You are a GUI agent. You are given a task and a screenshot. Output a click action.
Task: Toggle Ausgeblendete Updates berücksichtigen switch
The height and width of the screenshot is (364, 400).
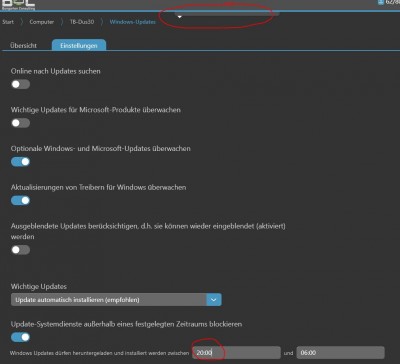click(21, 250)
